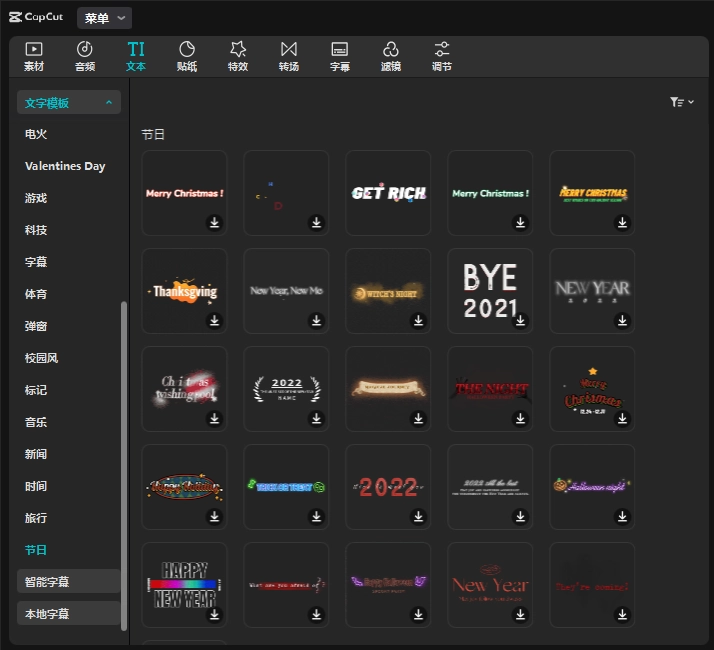
Task: Select the GET RICH template thumbnail
Action: coord(388,193)
